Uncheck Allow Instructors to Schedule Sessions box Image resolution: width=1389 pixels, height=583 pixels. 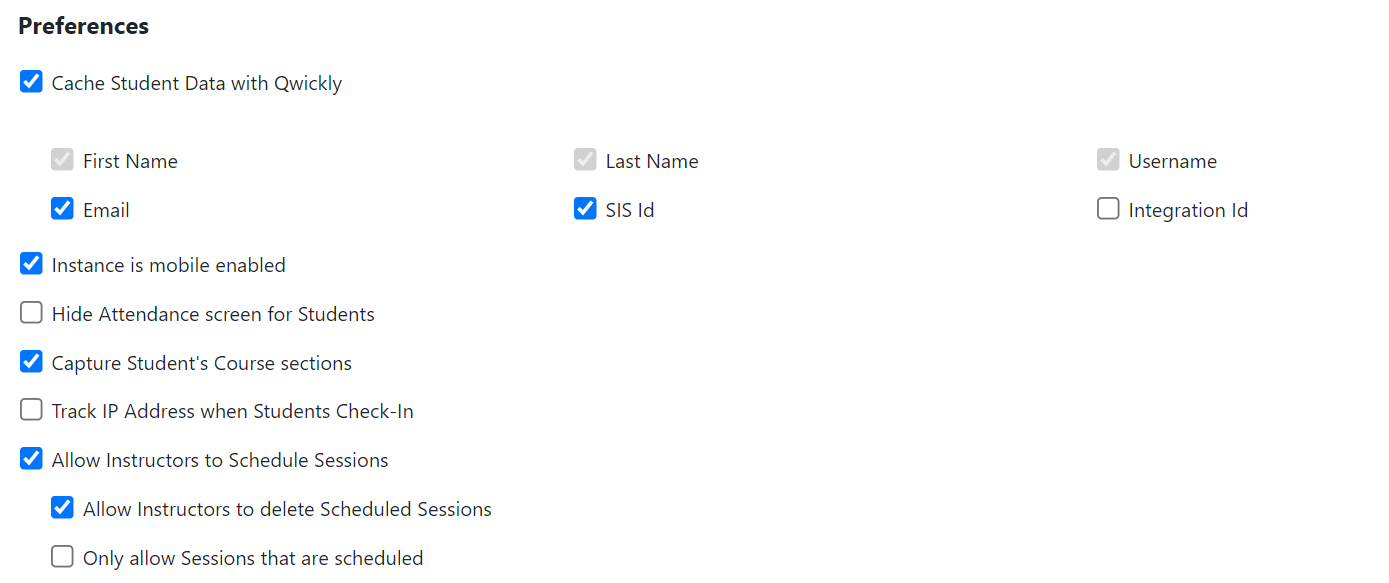pos(31,459)
